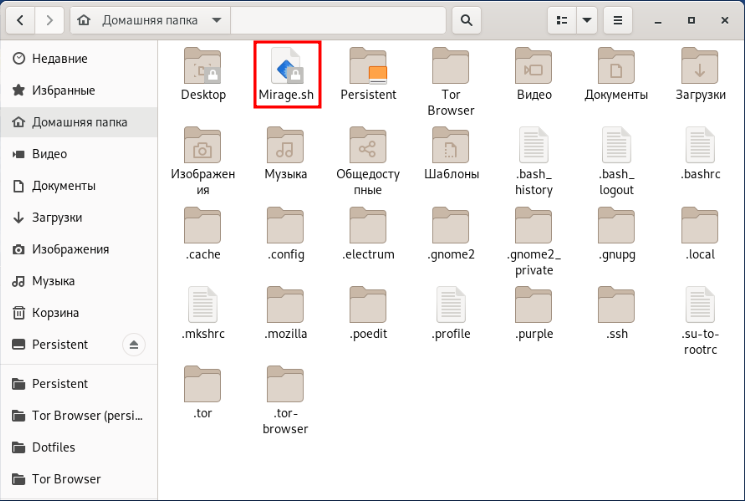745x501 pixels.
Task: Toggle the list view mode button
Action: [561, 19]
